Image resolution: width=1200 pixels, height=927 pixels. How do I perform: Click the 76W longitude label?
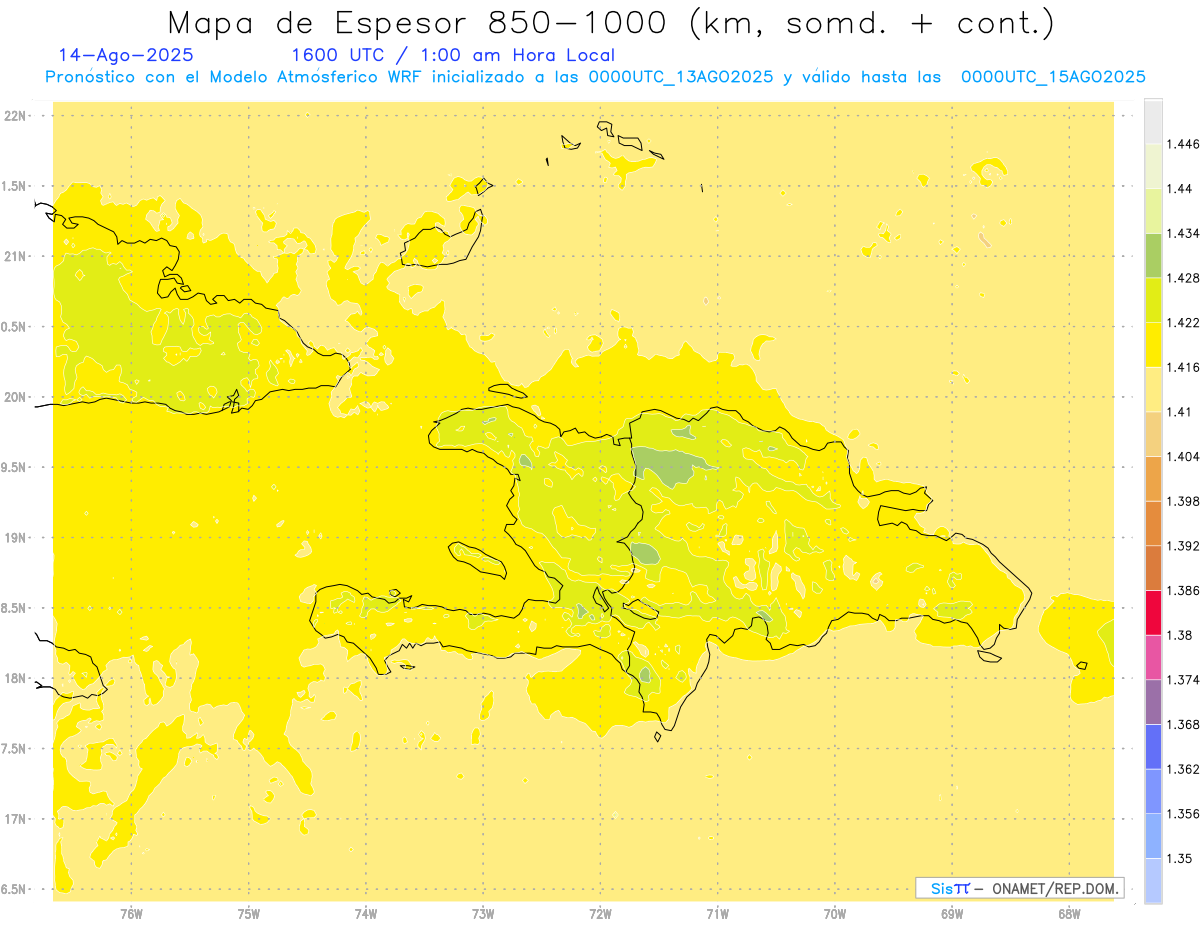point(131,914)
